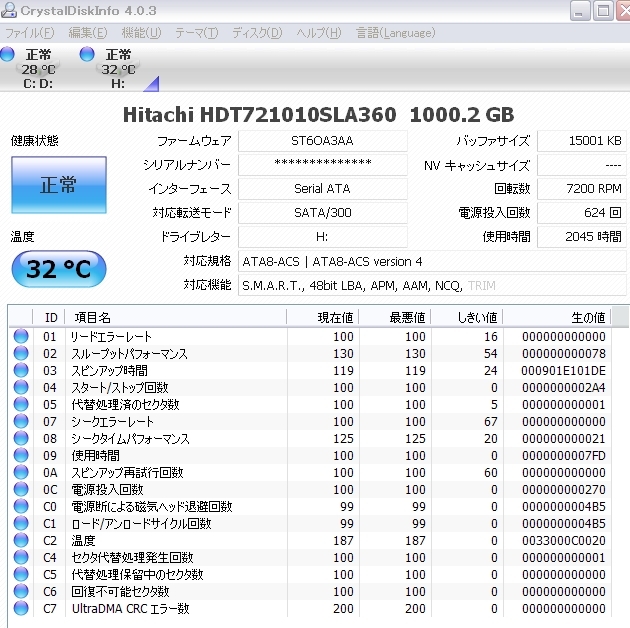Click status icon for C5 代替処理保留中のセクタ数

tap(21, 574)
